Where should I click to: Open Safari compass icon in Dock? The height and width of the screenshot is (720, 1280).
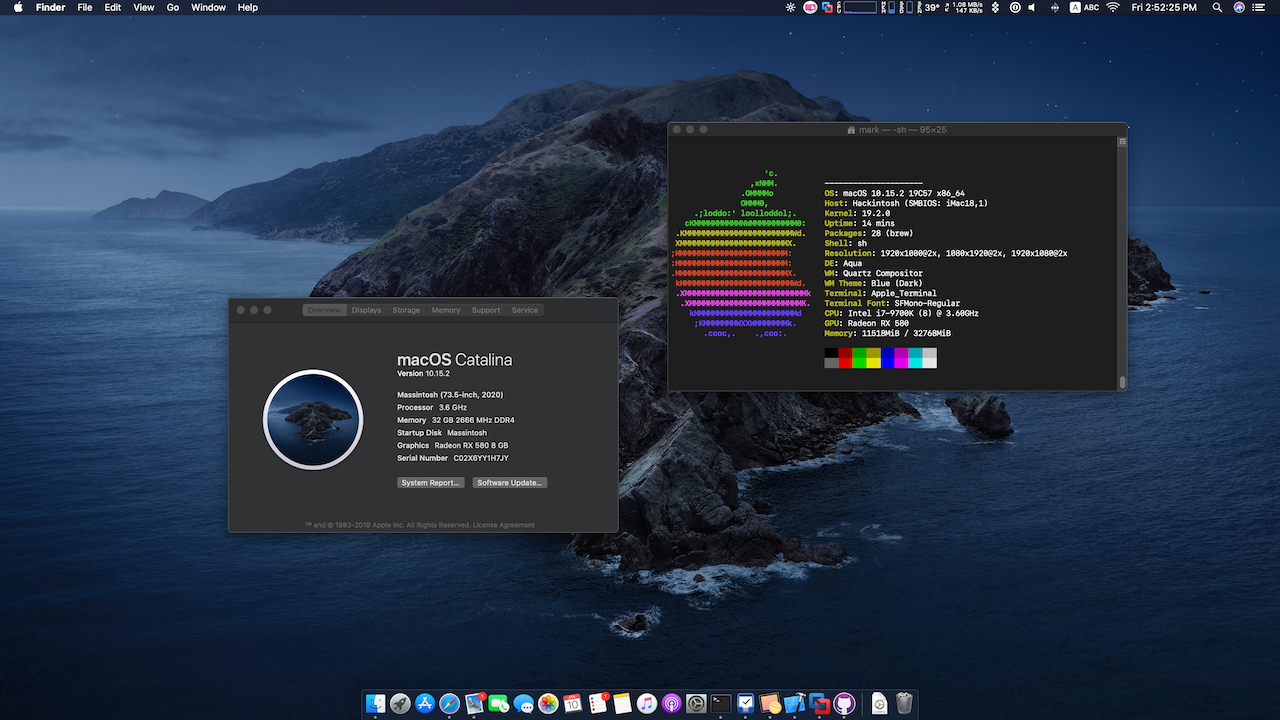point(450,704)
